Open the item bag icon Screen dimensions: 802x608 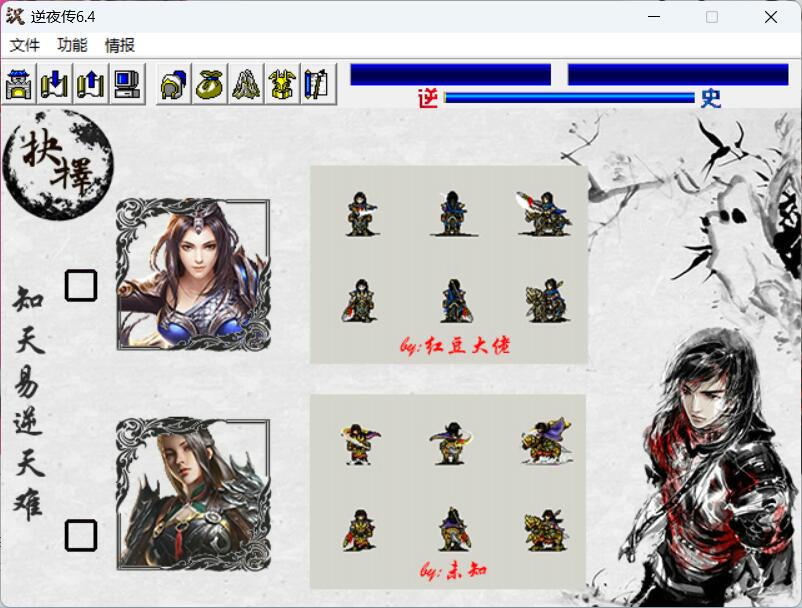(x=210, y=84)
